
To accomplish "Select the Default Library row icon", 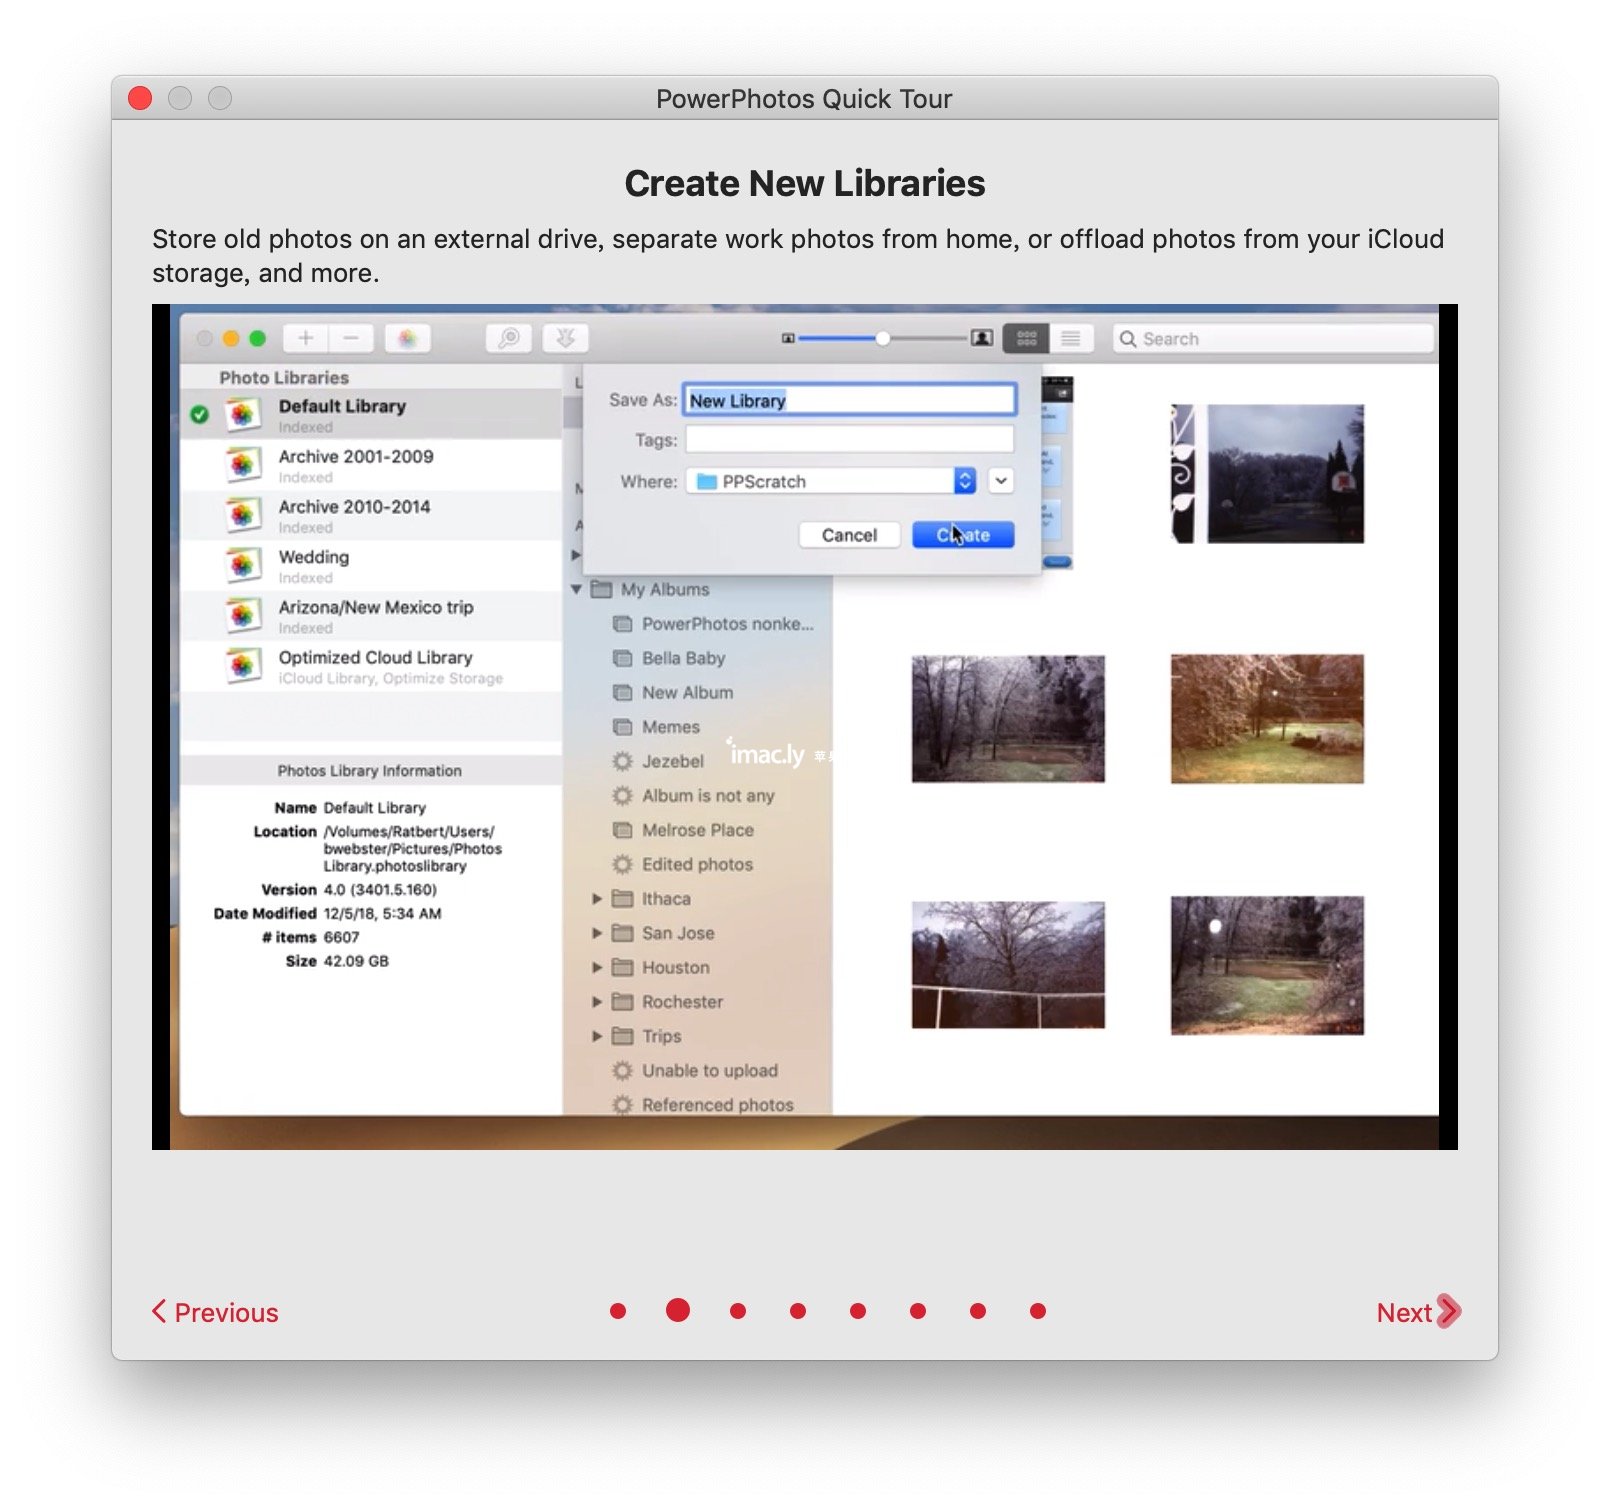I will pos(243,414).
